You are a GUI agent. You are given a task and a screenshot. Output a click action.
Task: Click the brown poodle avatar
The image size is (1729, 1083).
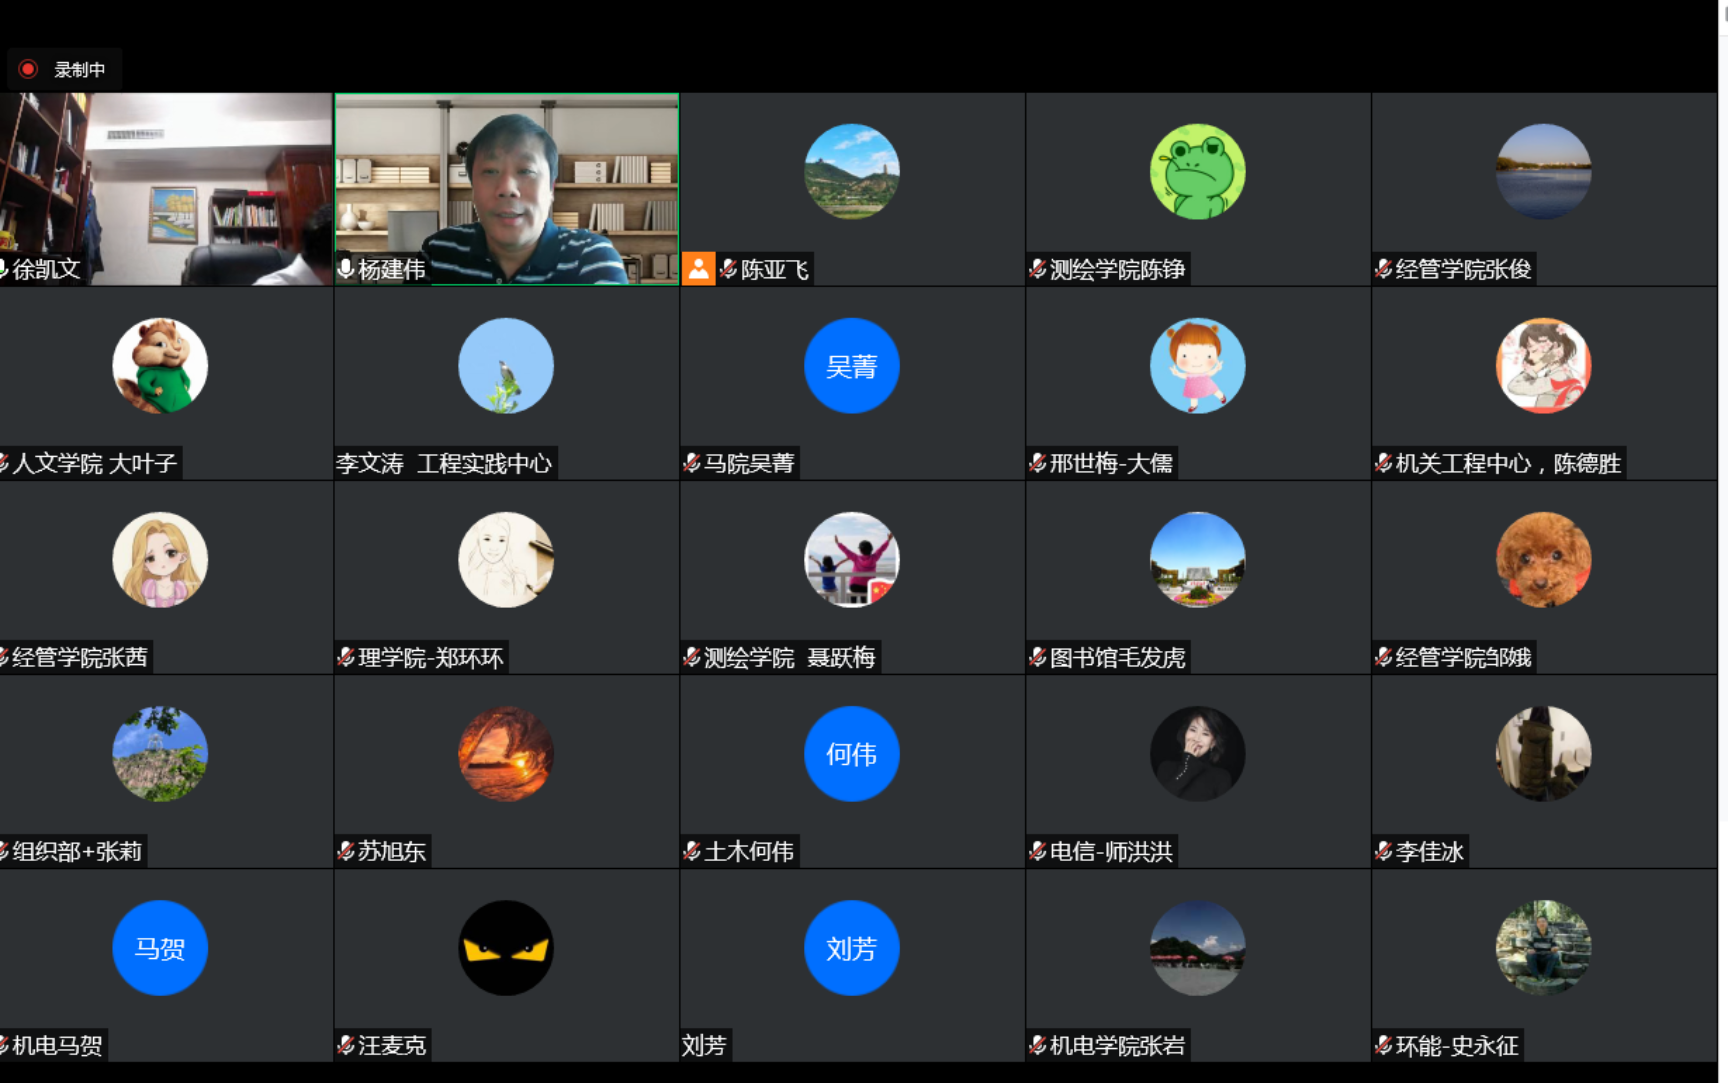pos(1543,559)
